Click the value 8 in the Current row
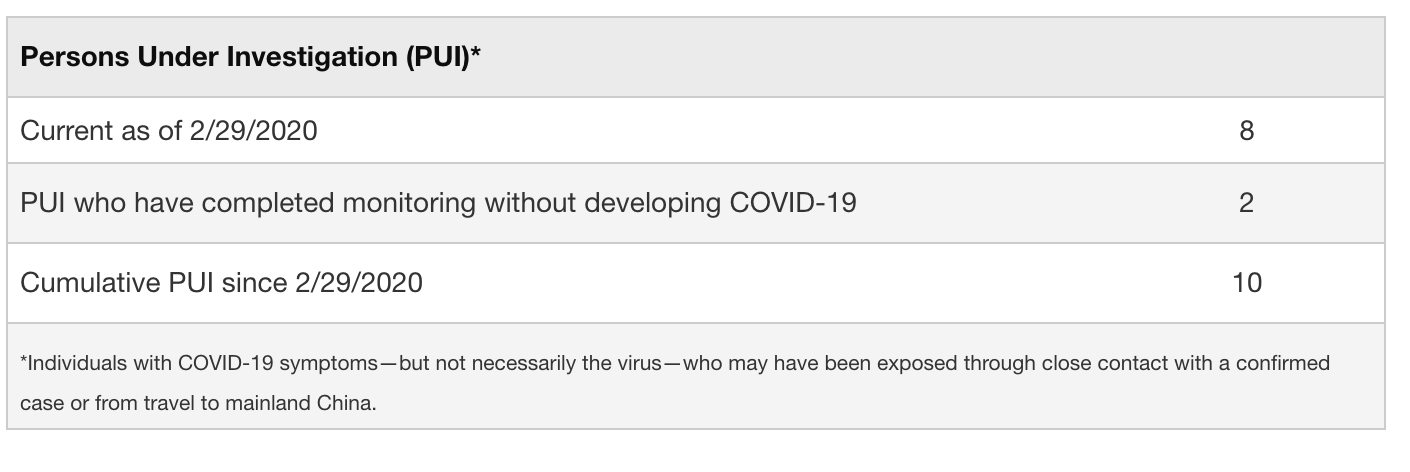 coord(1246,131)
